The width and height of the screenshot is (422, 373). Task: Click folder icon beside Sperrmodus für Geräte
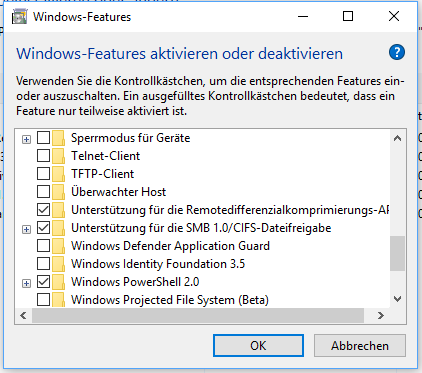pyautogui.click(x=58, y=138)
